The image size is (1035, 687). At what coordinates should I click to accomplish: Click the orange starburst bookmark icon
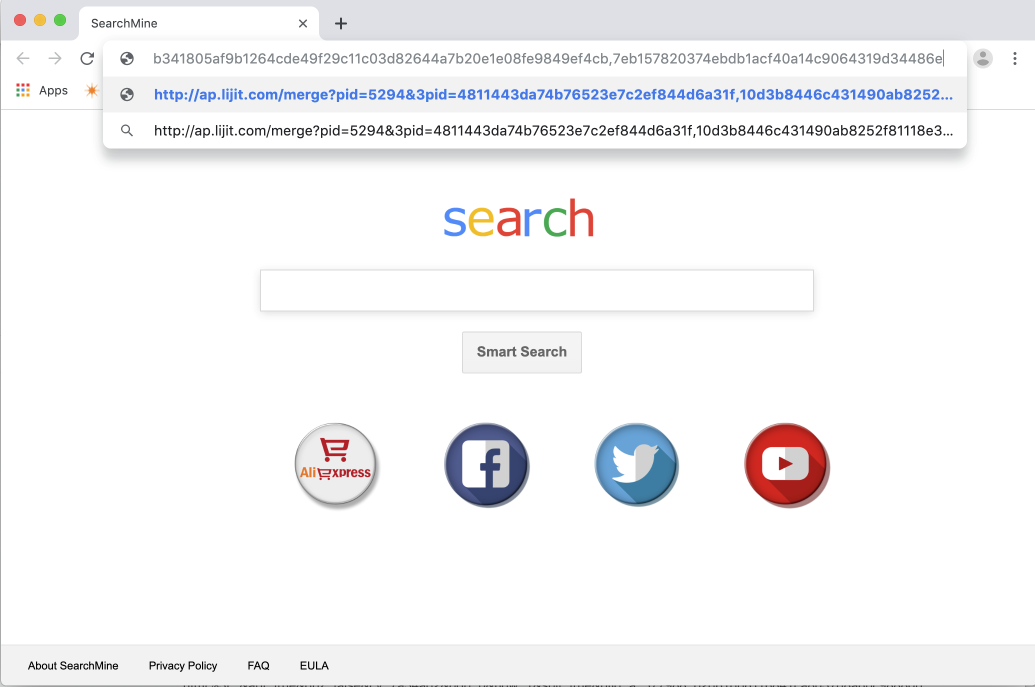point(92,90)
